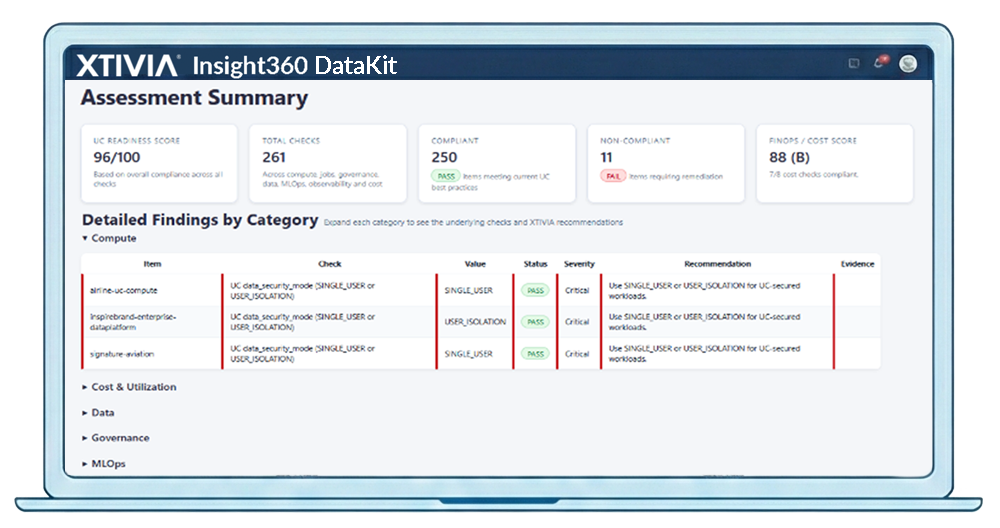
Task: Click the notification bell icon
Action: point(879,63)
